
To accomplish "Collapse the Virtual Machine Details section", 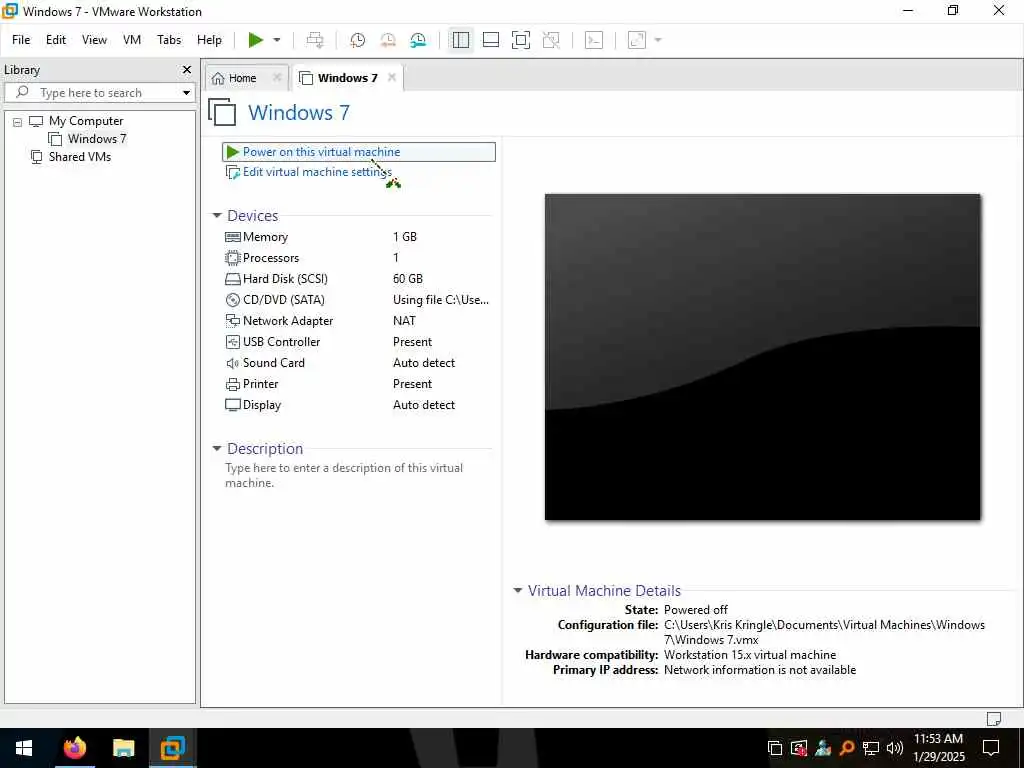I will [x=518, y=590].
